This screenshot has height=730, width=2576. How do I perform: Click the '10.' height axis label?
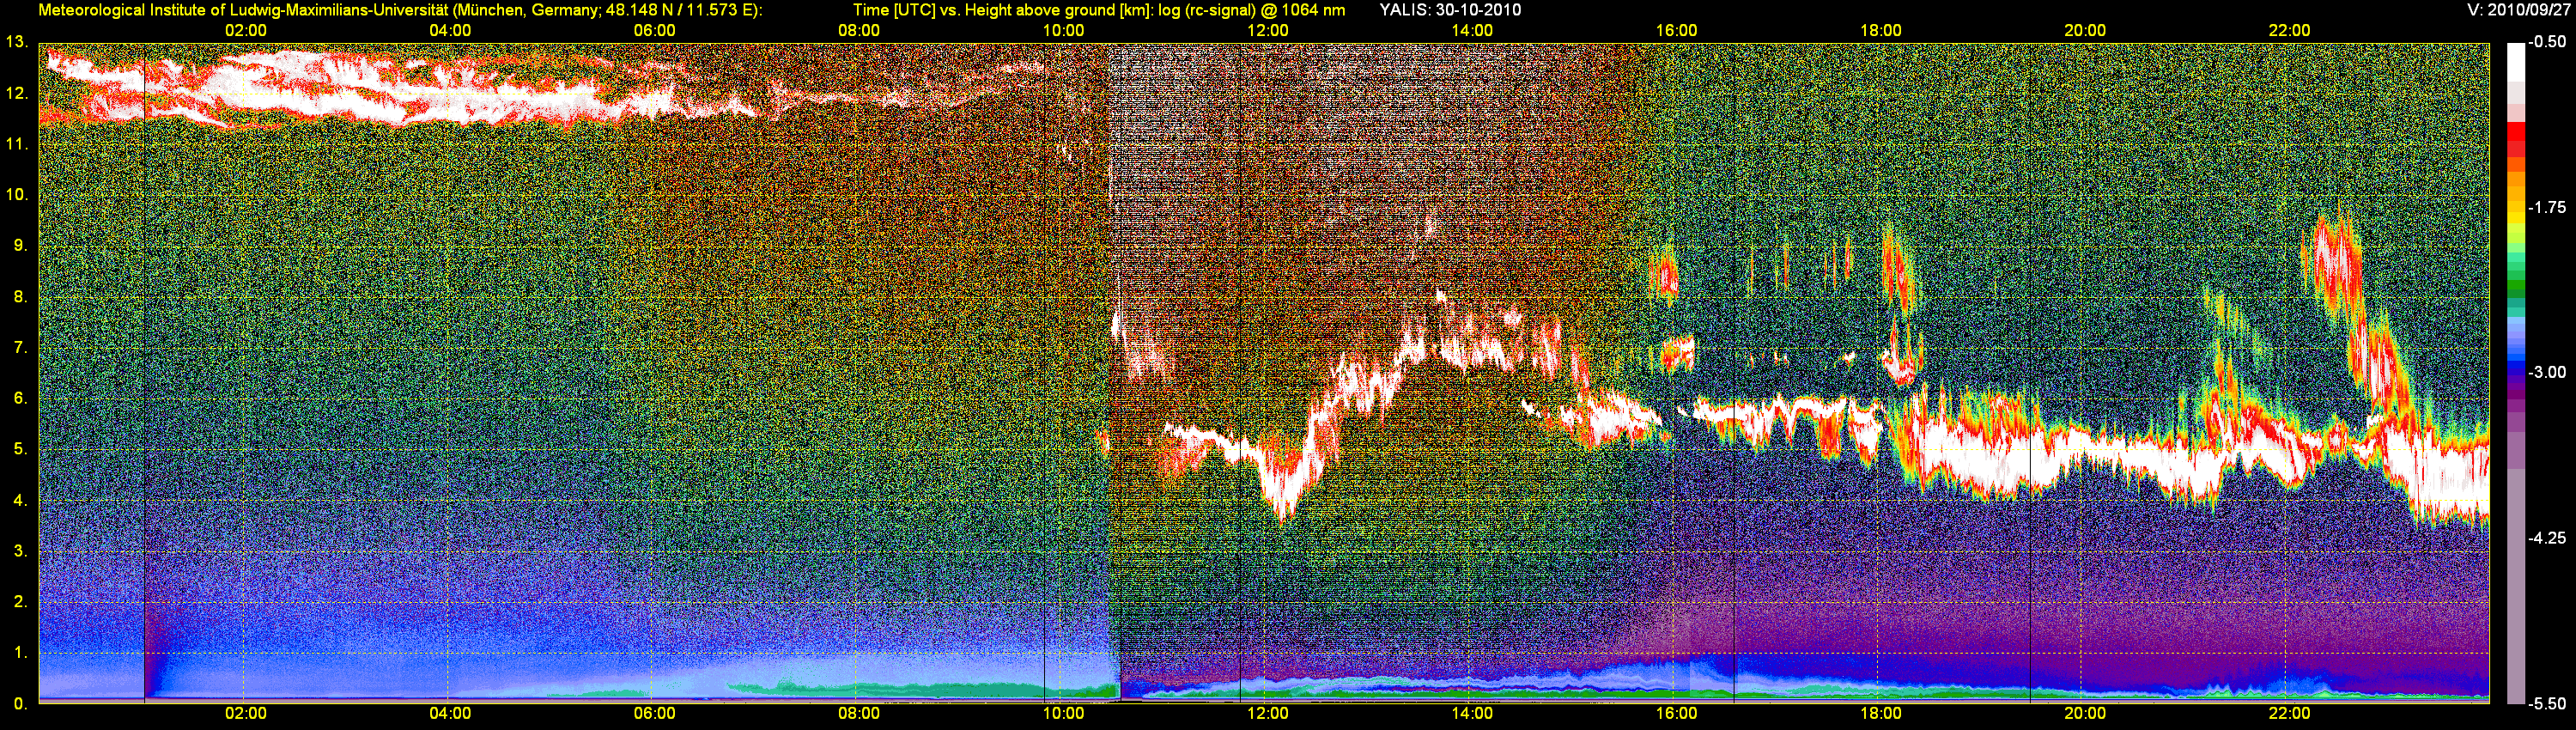click(16, 194)
